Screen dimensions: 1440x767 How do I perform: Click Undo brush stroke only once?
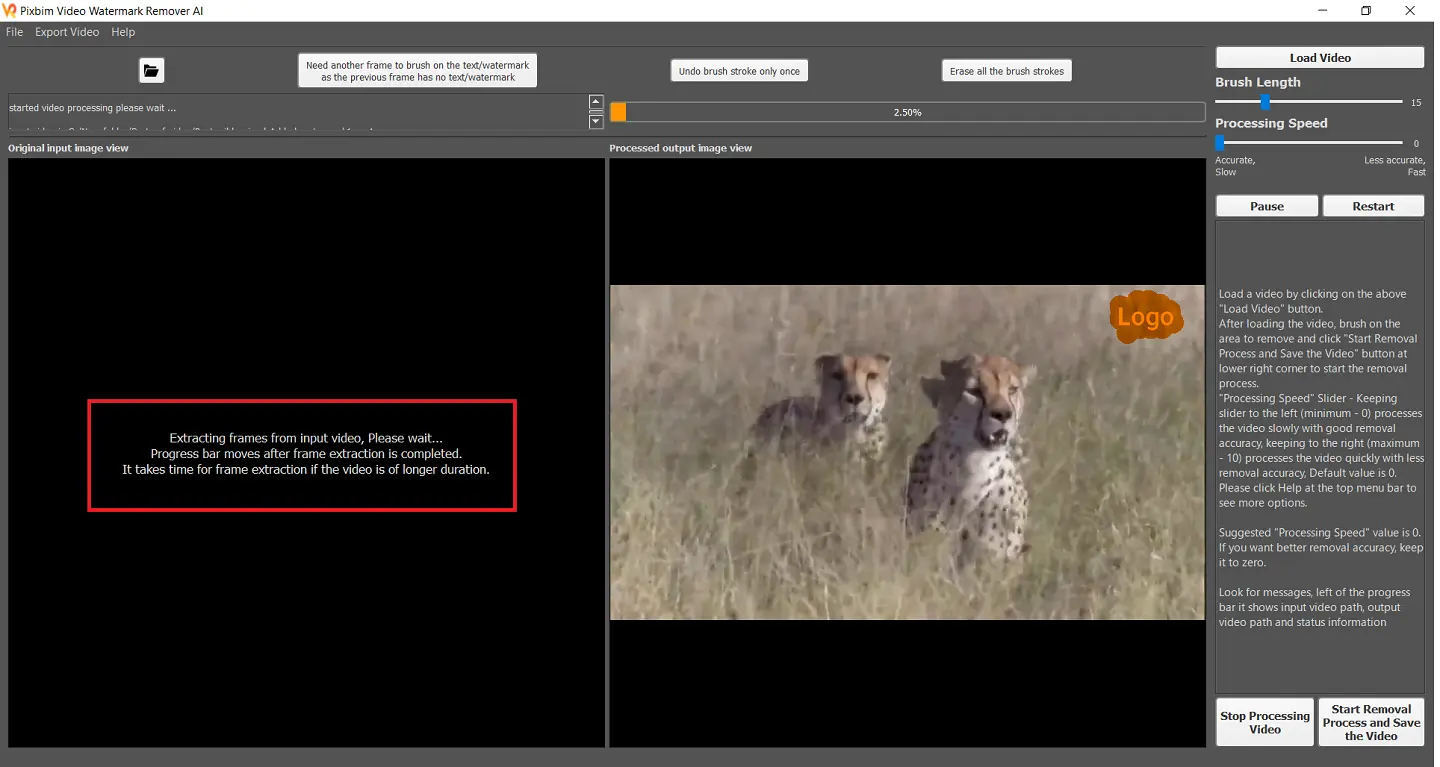(x=739, y=71)
